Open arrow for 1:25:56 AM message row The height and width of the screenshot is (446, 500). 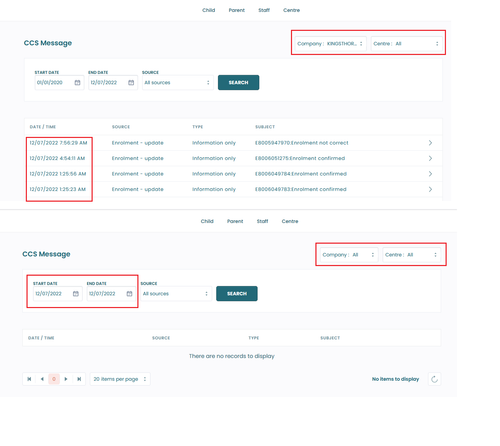[x=430, y=174]
